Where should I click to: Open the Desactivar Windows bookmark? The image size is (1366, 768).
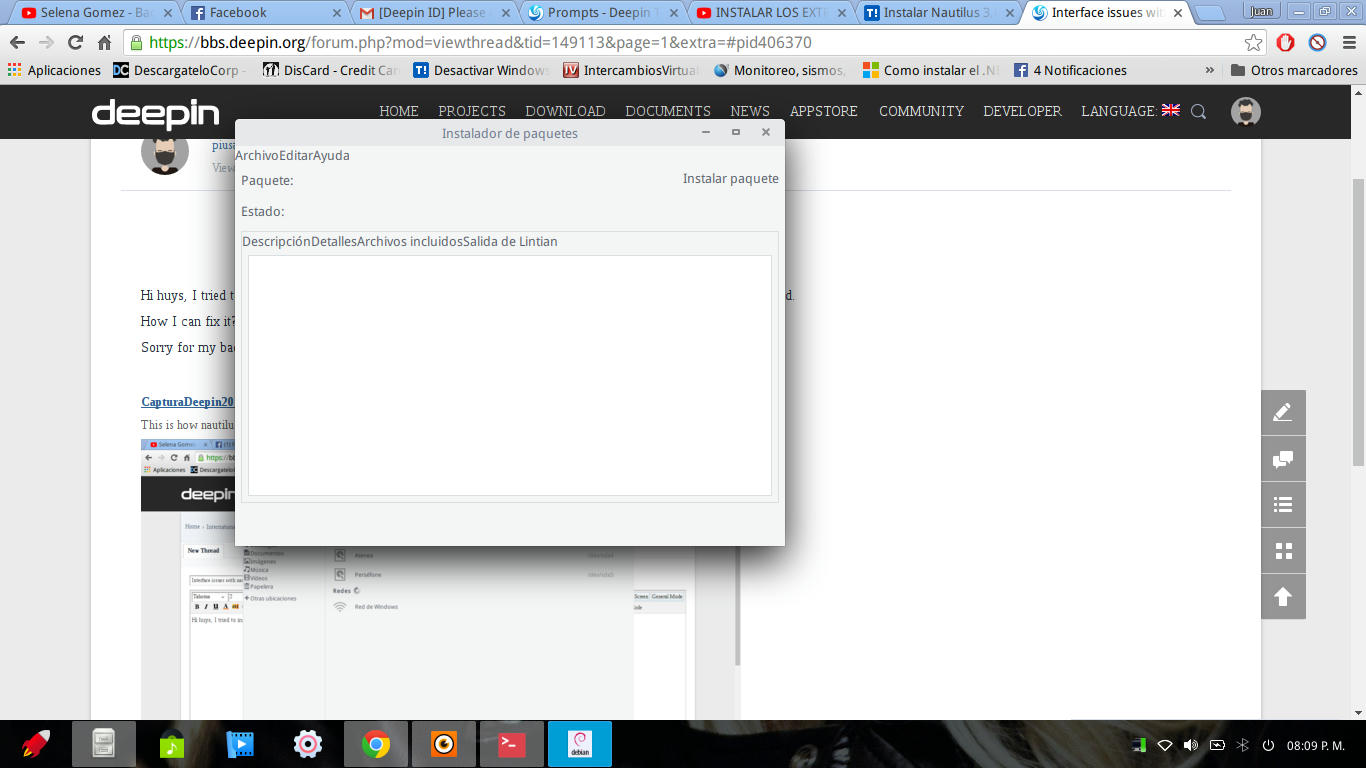point(481,70)
